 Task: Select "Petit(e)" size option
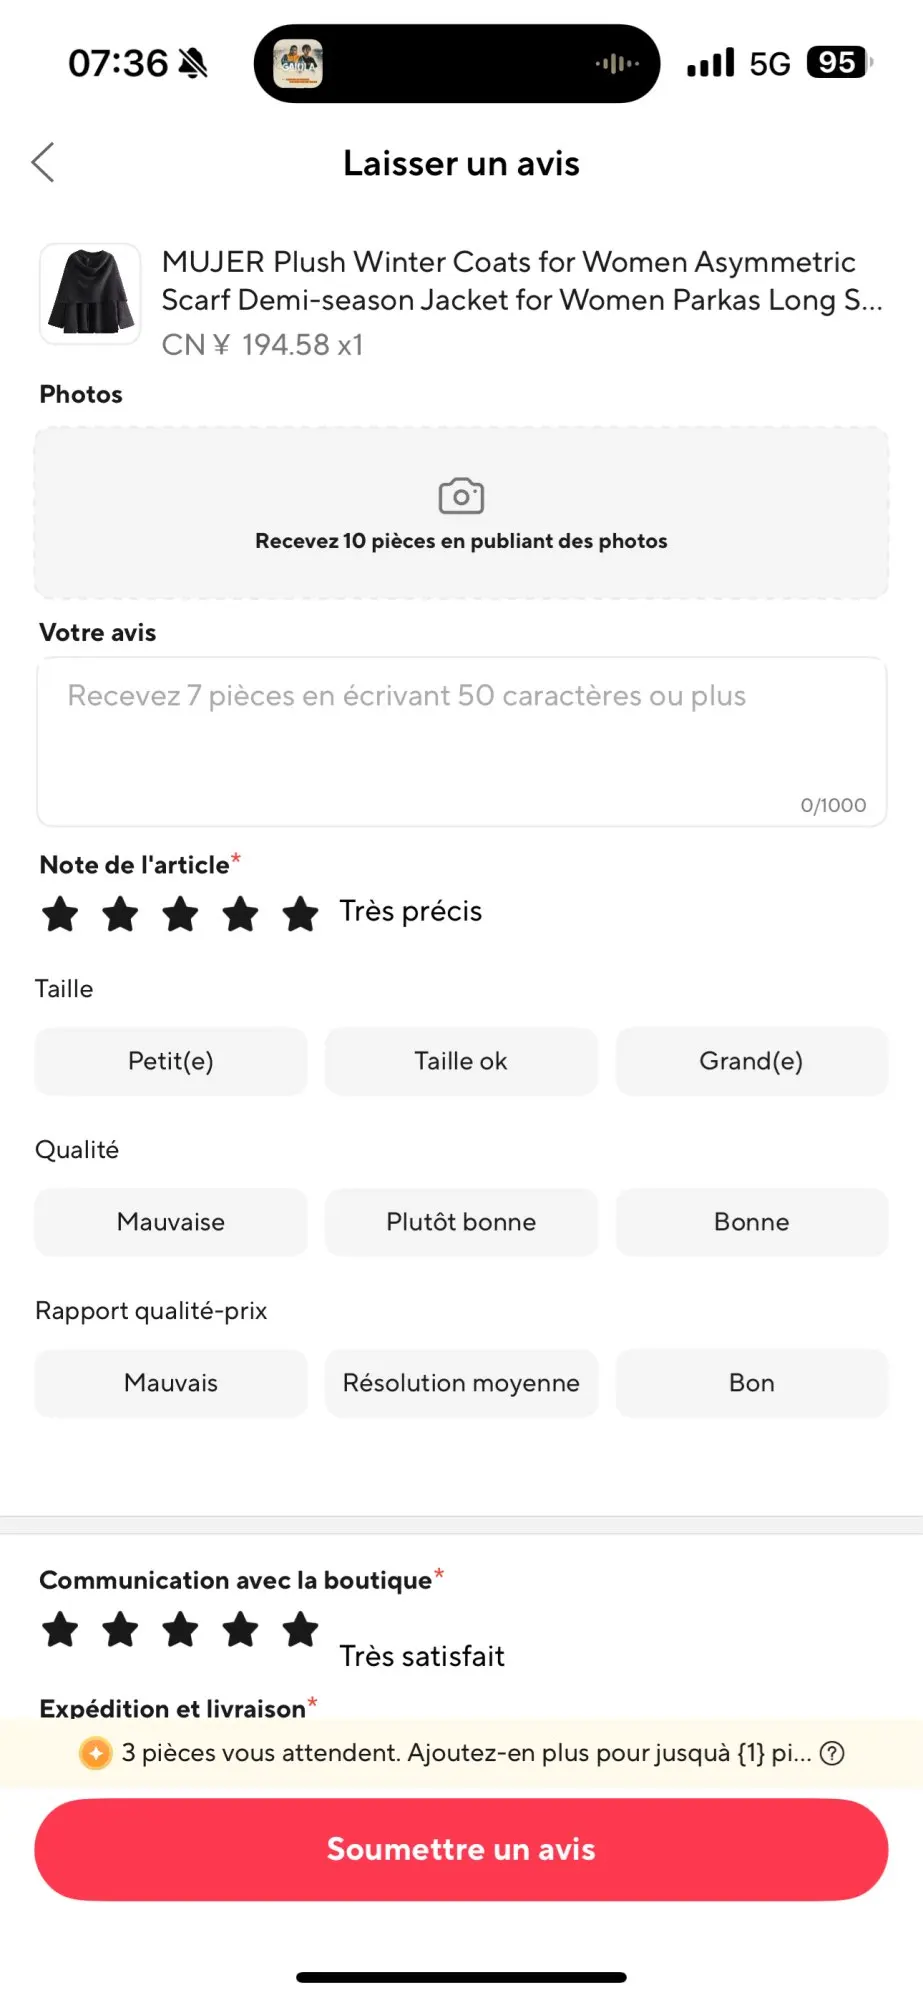click(171, 1061)
